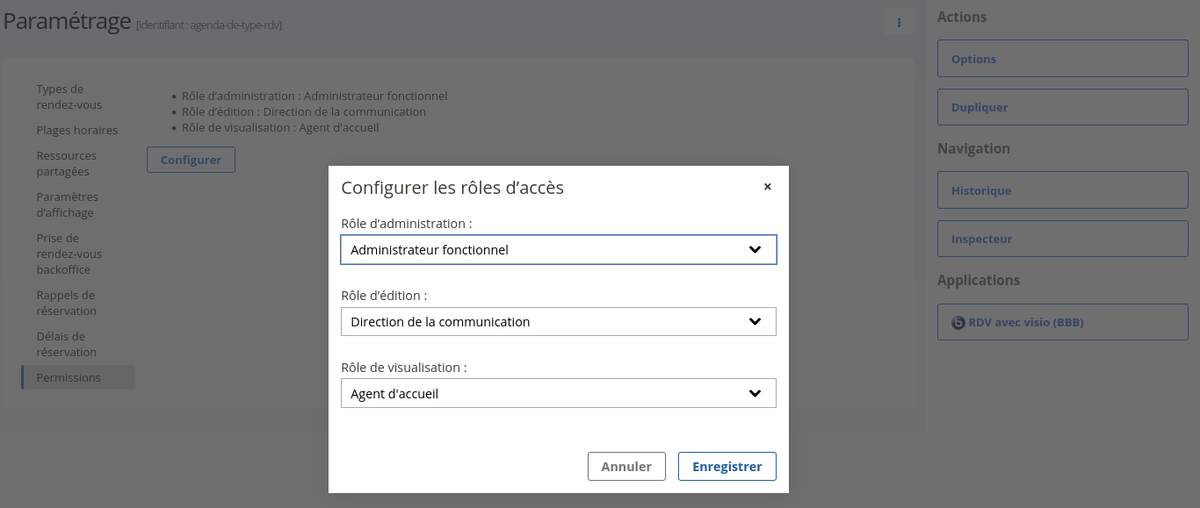Cancel with the Annuler button
Viewport: 1200px width, 508px height.
click(626, 467)
